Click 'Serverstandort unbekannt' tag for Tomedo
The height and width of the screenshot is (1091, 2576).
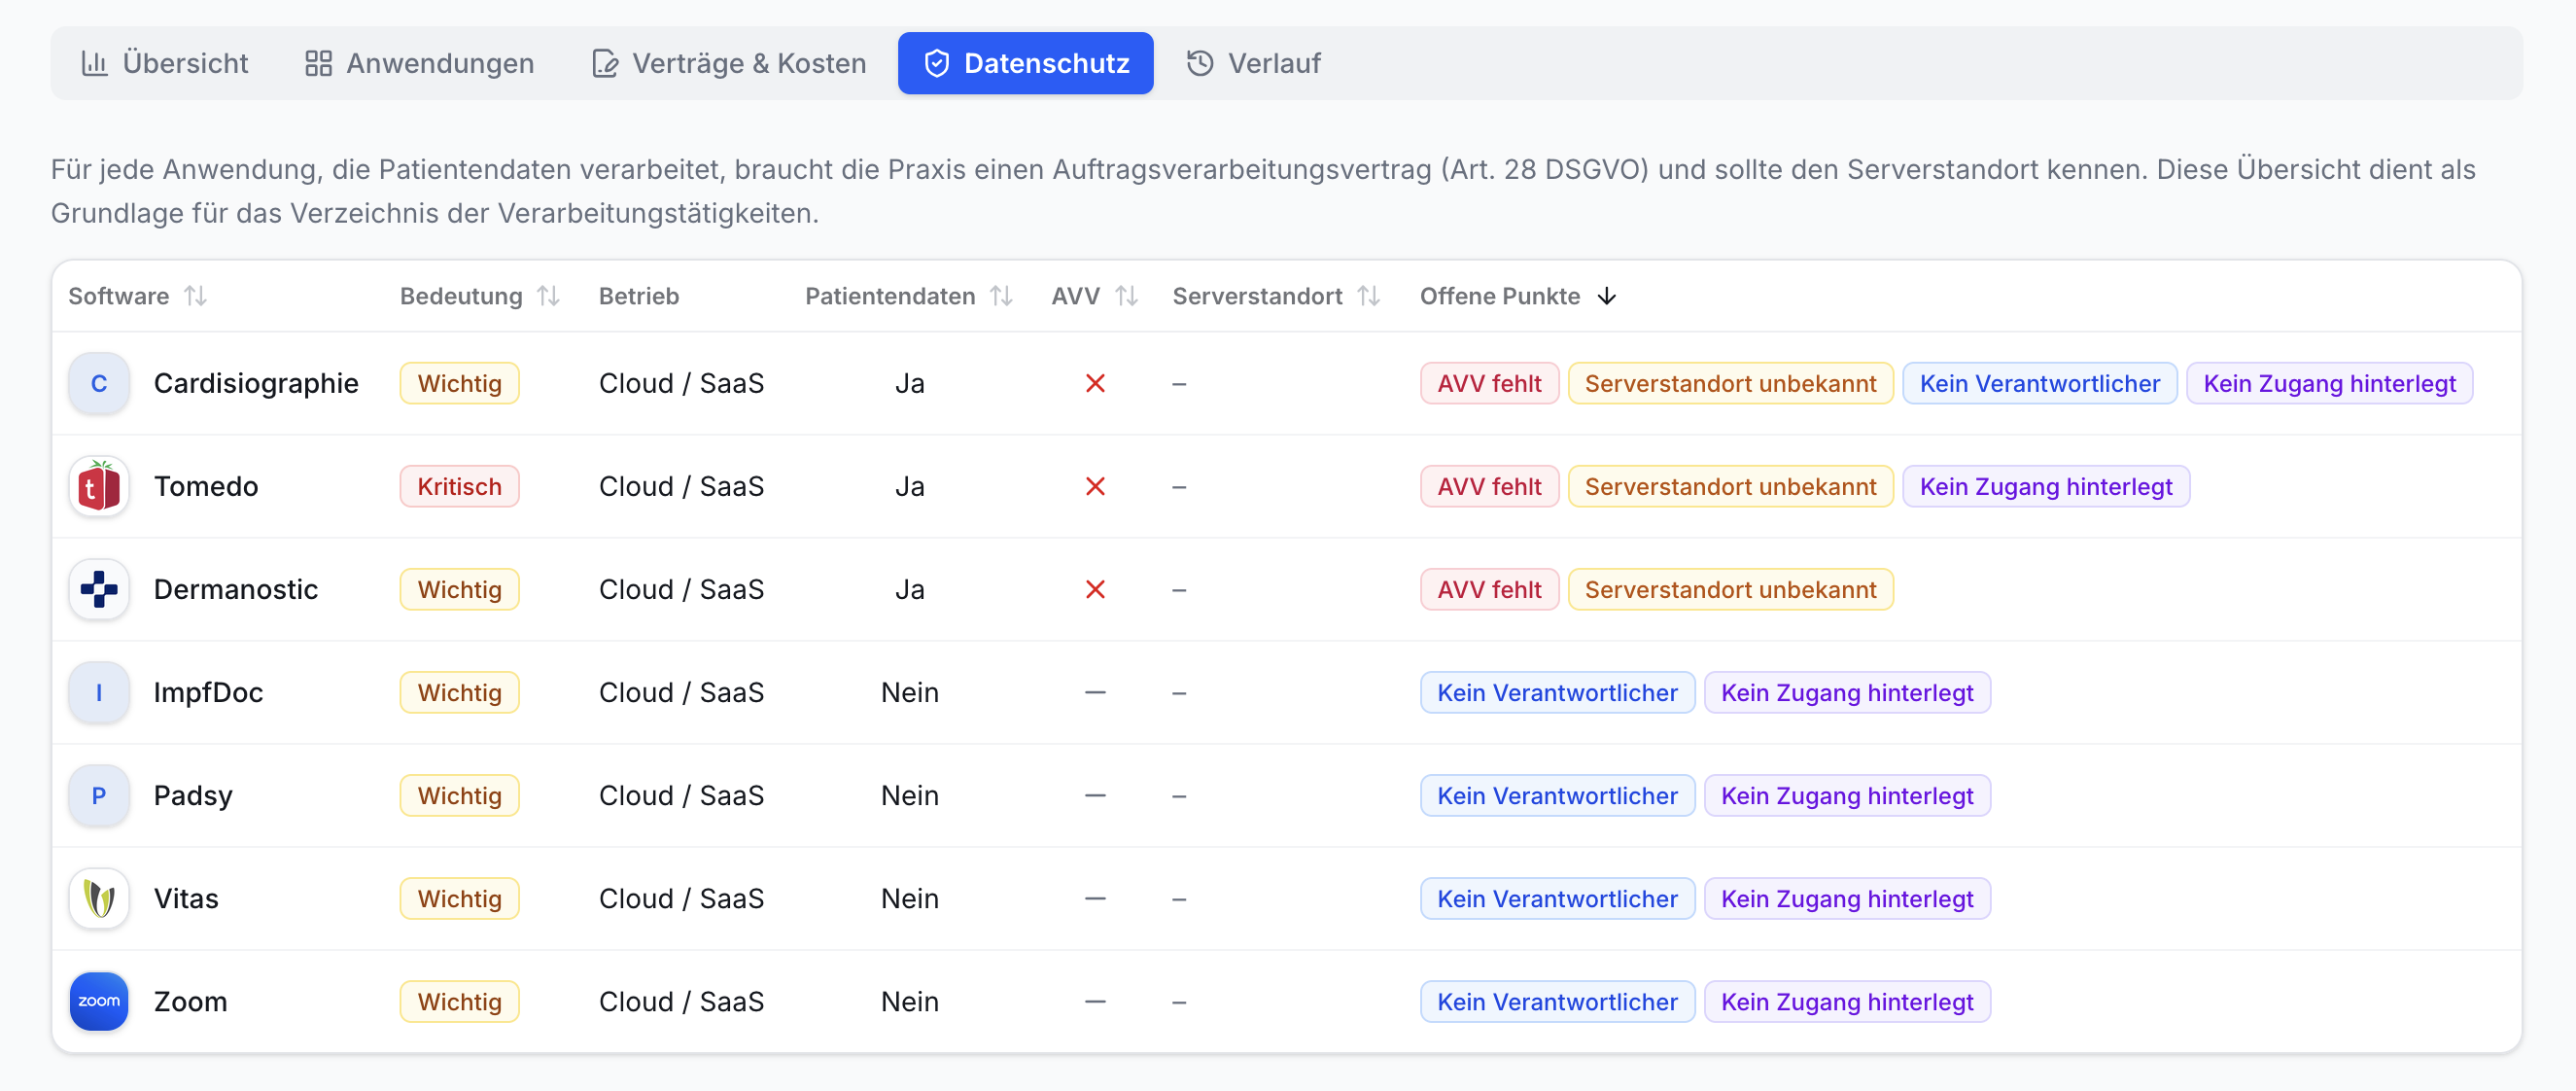[1730, 486]
